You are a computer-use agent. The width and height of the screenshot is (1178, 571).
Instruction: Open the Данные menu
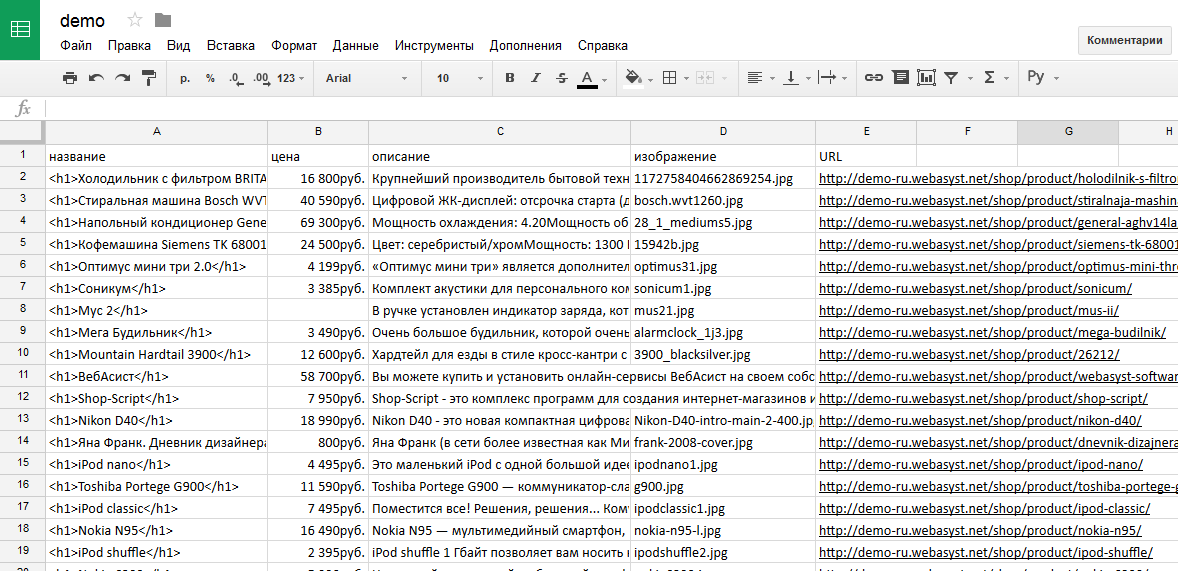[x=355, y=46]
